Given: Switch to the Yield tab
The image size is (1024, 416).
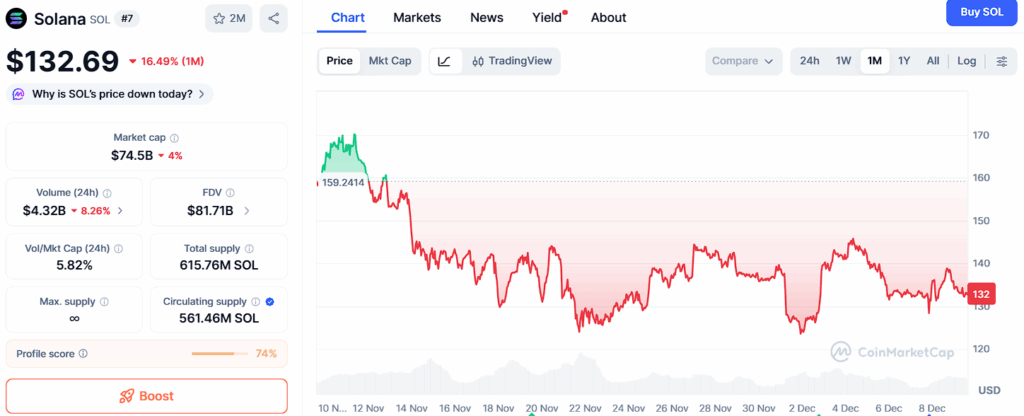Looking at the screenshot, I should pos(547,17).
